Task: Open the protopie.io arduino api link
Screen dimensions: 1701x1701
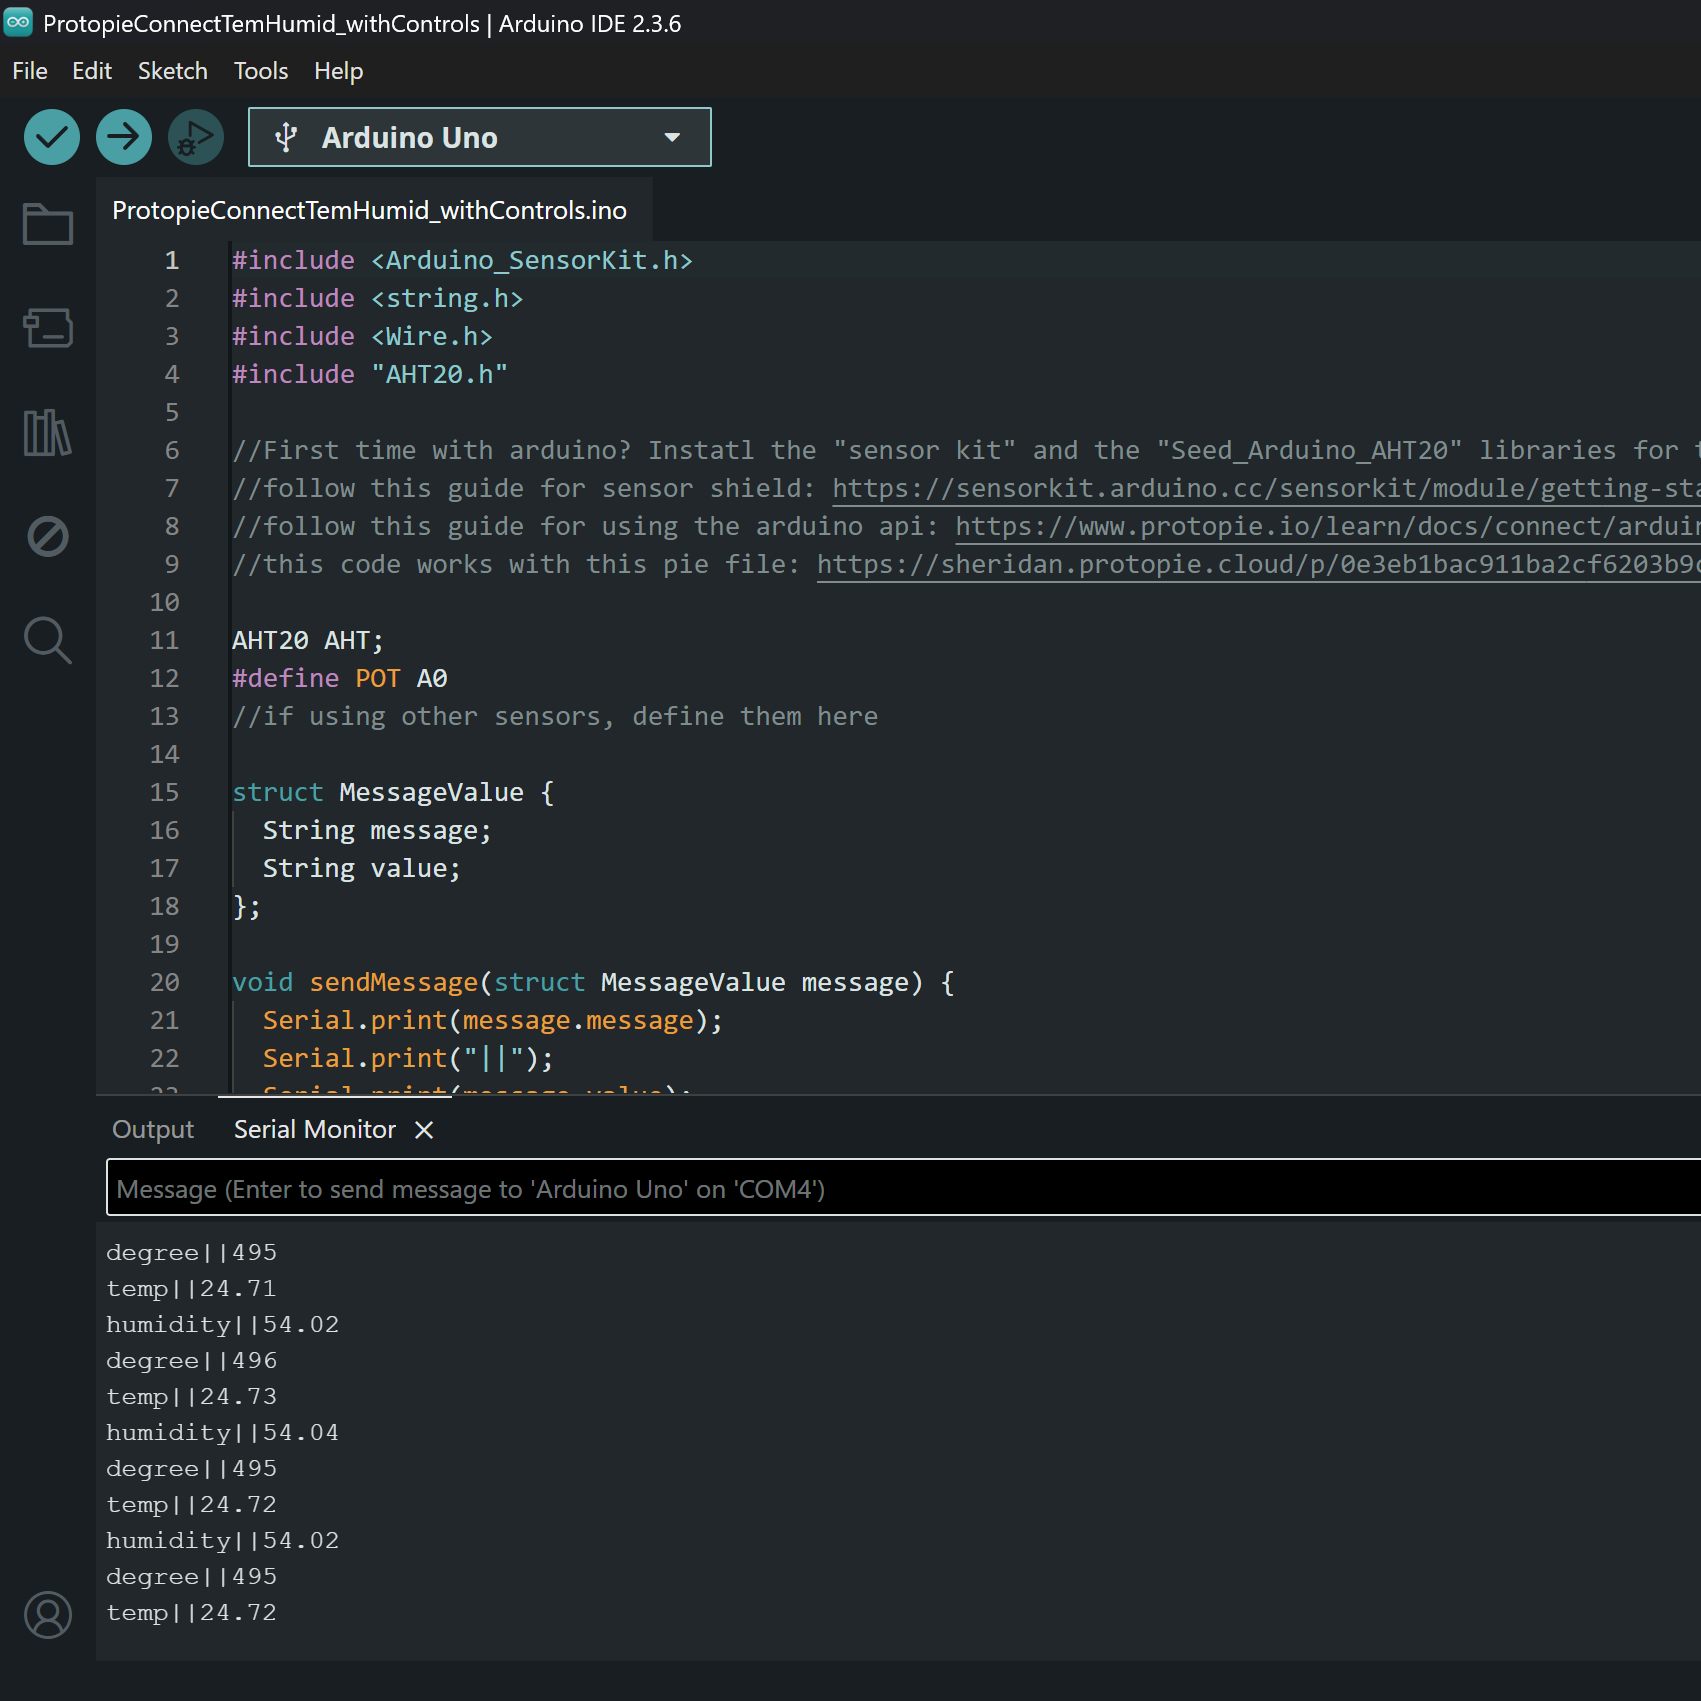Action: tap(1300, 526)
